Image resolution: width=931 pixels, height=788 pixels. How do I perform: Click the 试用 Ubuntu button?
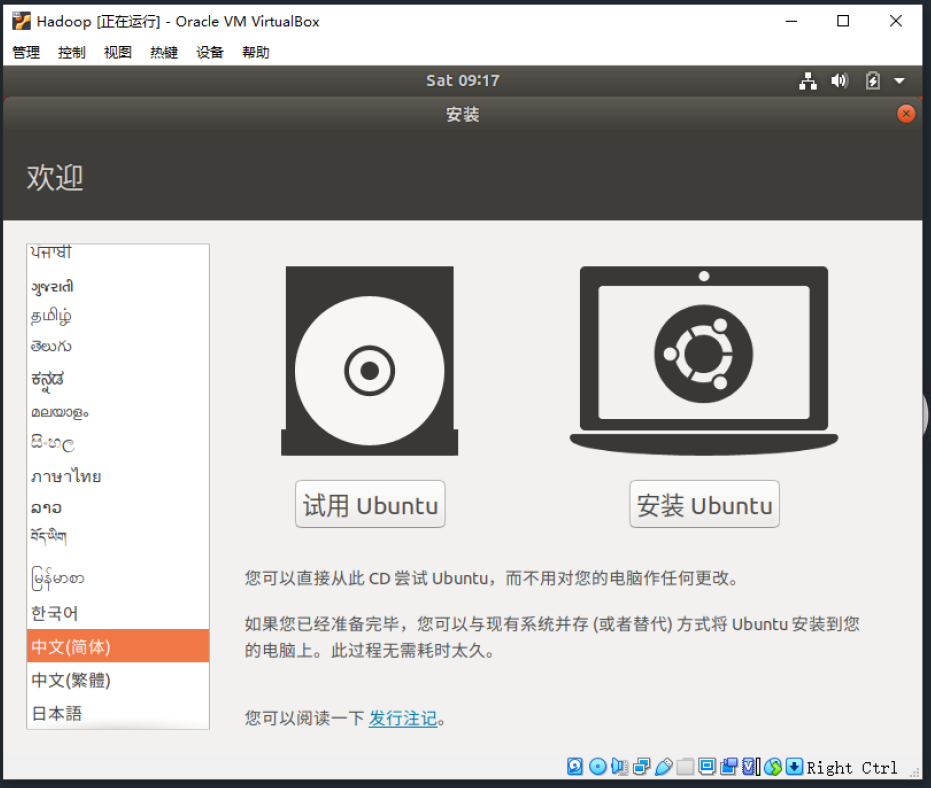click(x=370, y=504)
